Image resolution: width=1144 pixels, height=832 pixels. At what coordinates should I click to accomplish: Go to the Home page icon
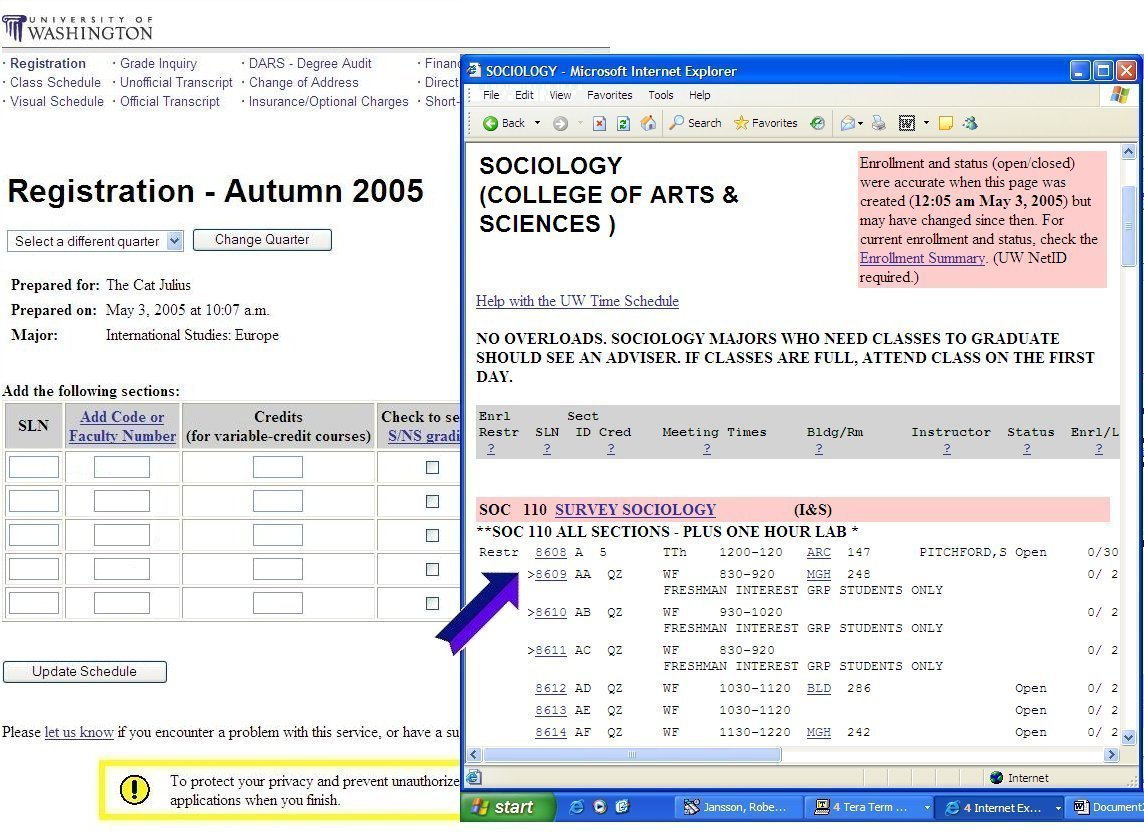(x=648, y=123)
